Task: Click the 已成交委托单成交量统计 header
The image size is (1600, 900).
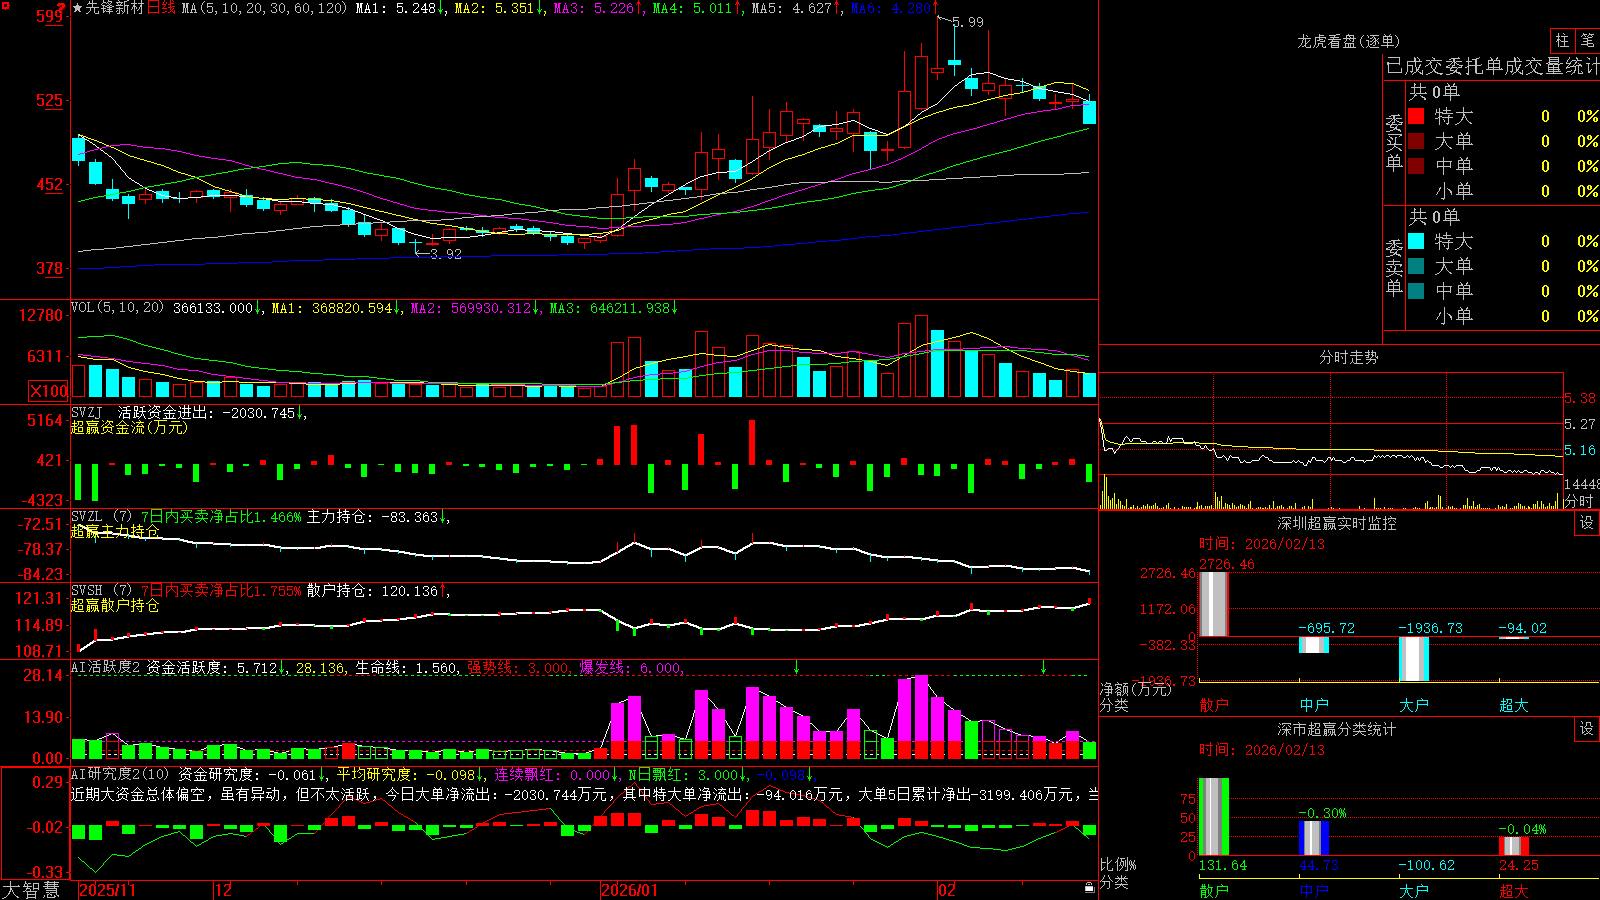Action: [x=1492, y=66]
